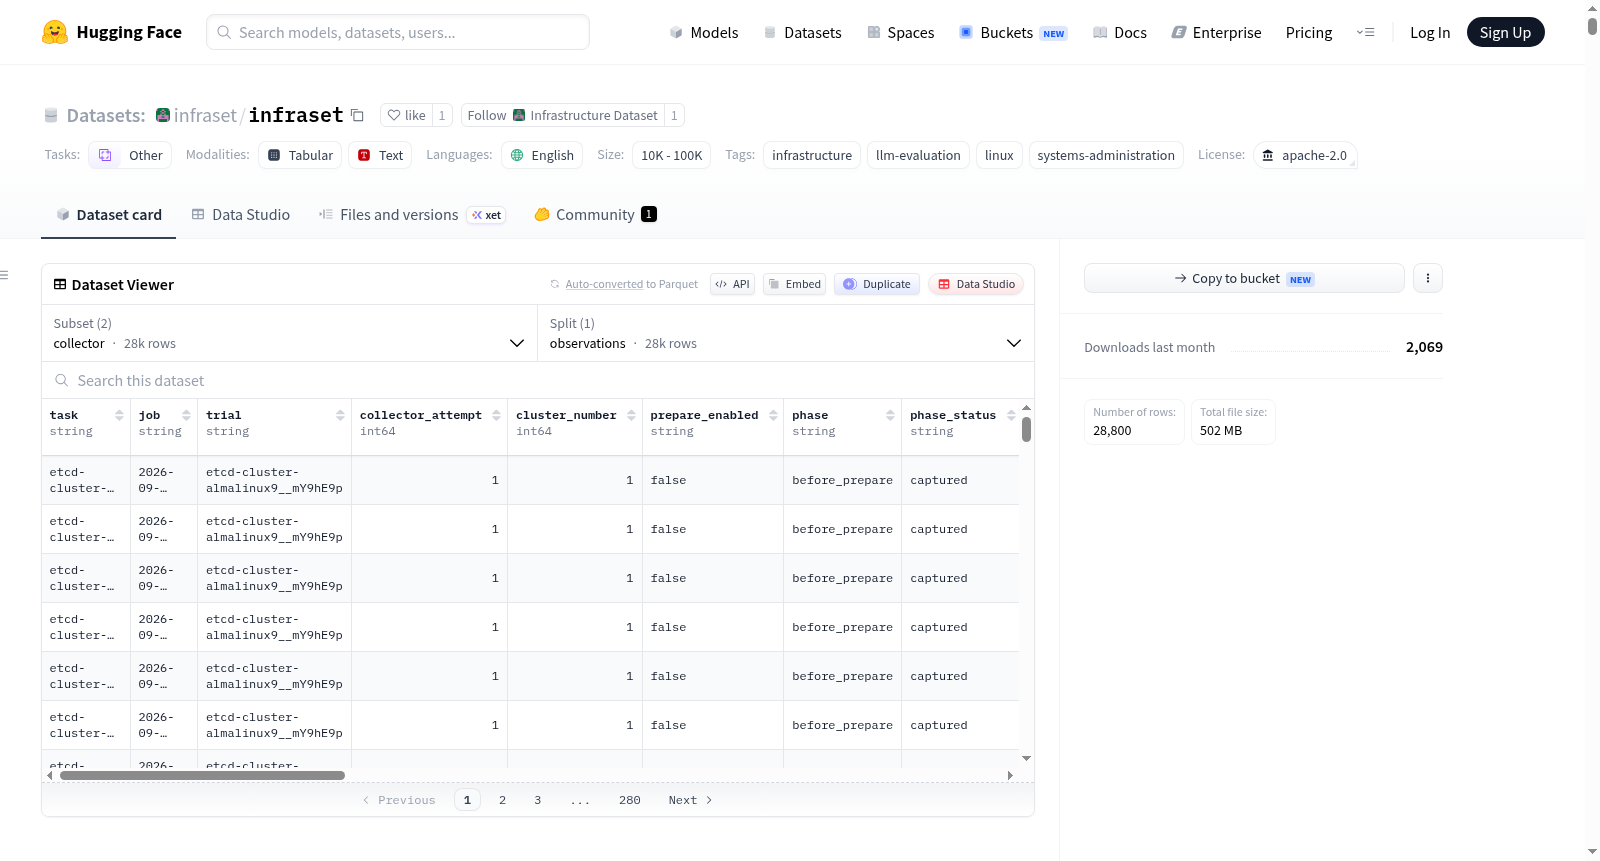Focus the Search this dataset field
Viewport: 1600px width, 861px height.
538,380
